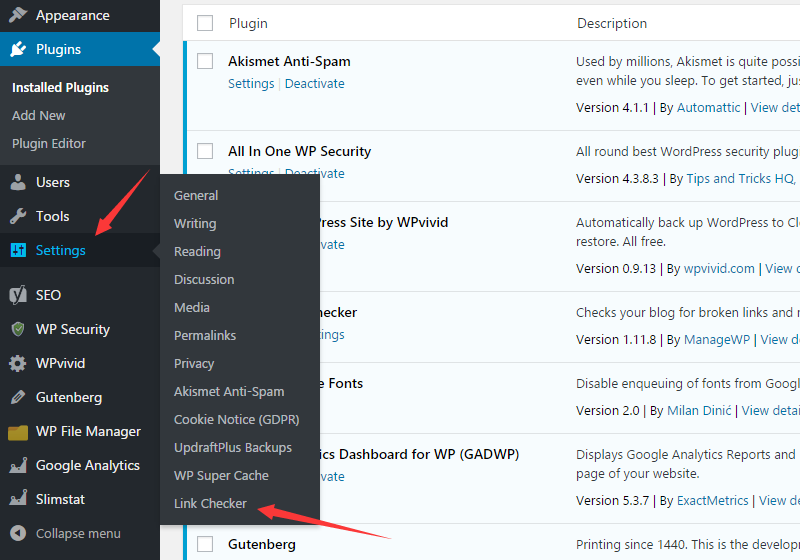The image size is (800, 560).
Task: Click the WPvivid gear icon
Action: point(18,363)
